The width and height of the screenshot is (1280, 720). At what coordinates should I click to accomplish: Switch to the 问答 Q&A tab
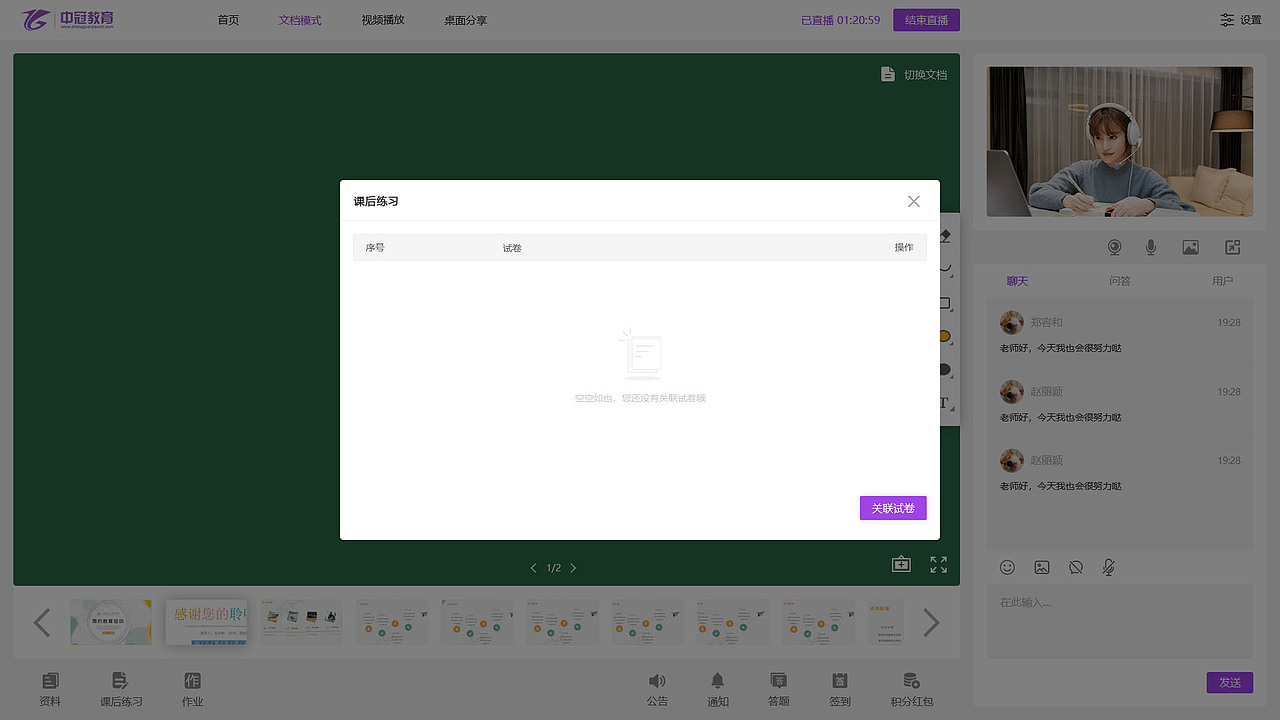(x=1120, y=281)
